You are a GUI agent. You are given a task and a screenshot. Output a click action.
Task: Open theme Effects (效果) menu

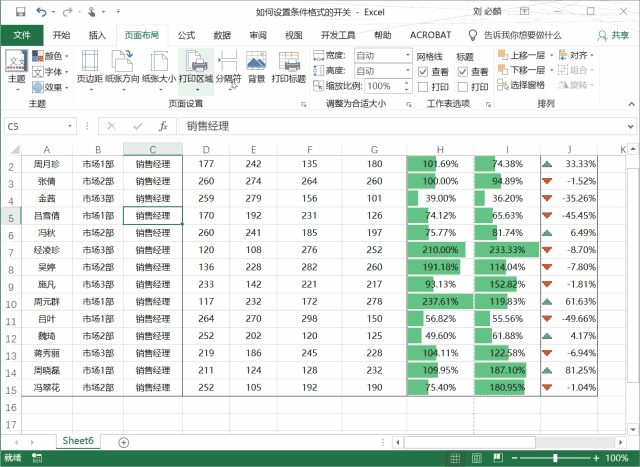50,87
